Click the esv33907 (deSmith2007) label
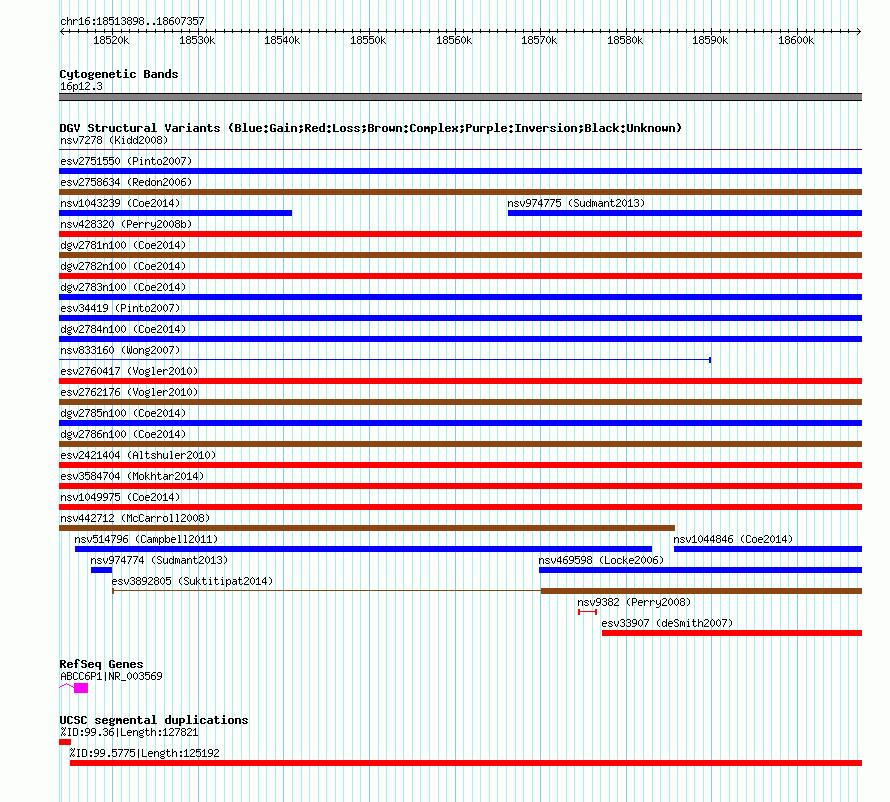 pos(667,623)
